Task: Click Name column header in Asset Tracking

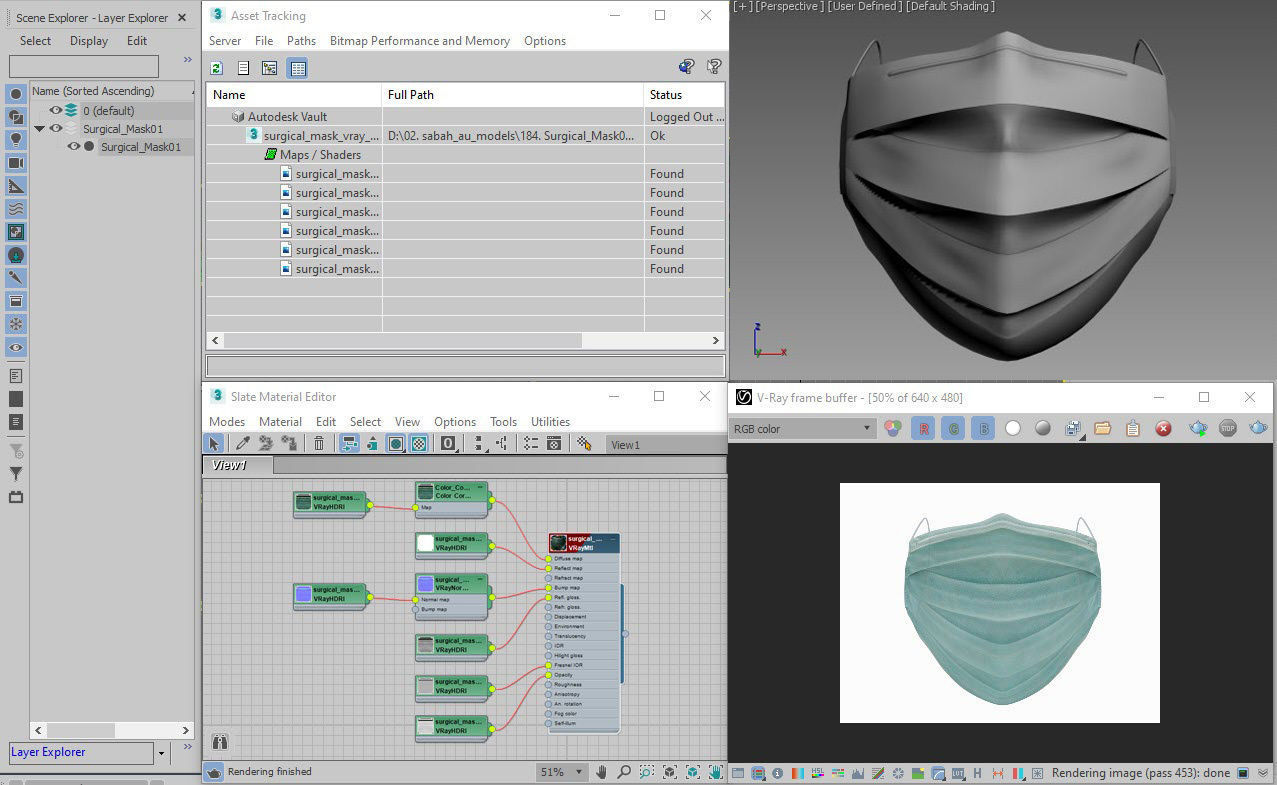Action: (294, 94)
